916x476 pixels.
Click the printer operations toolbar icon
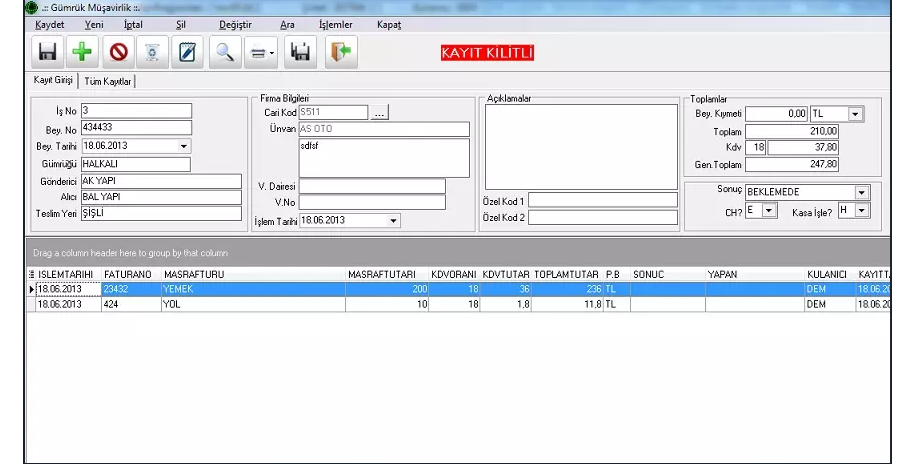[x=260, y=53]
